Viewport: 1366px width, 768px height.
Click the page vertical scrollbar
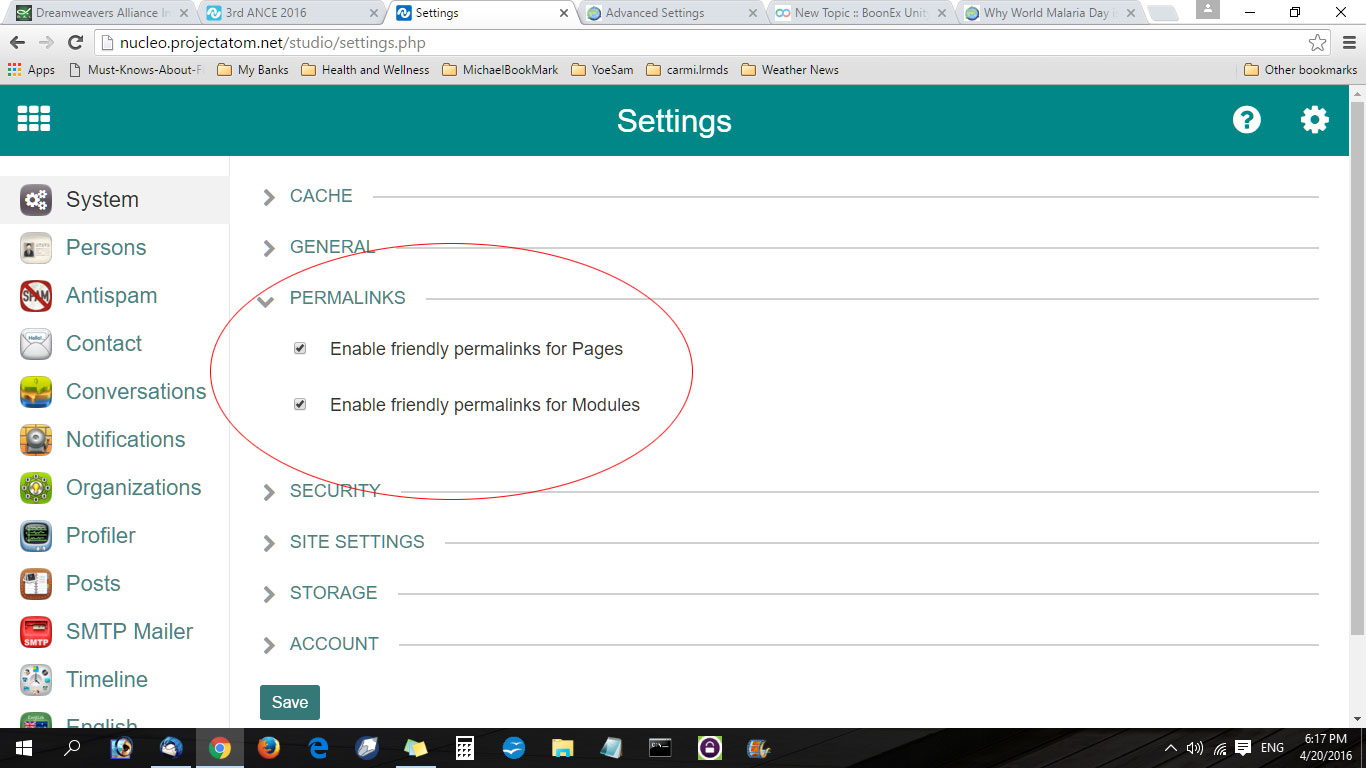coord(1357,370)
